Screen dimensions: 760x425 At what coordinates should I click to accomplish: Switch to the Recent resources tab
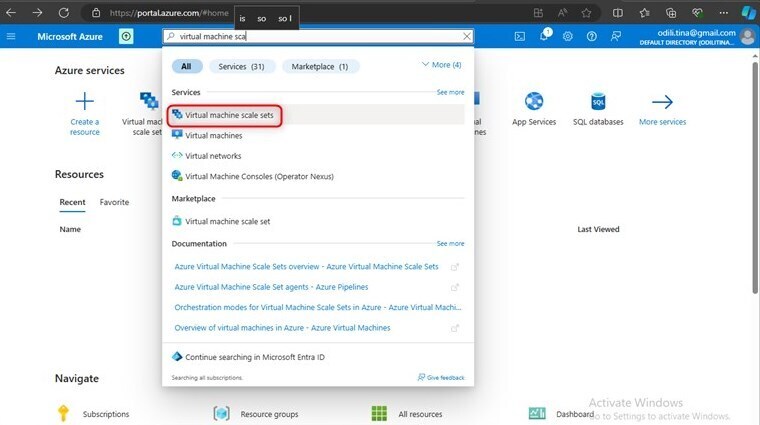click(x=72, y=202)
